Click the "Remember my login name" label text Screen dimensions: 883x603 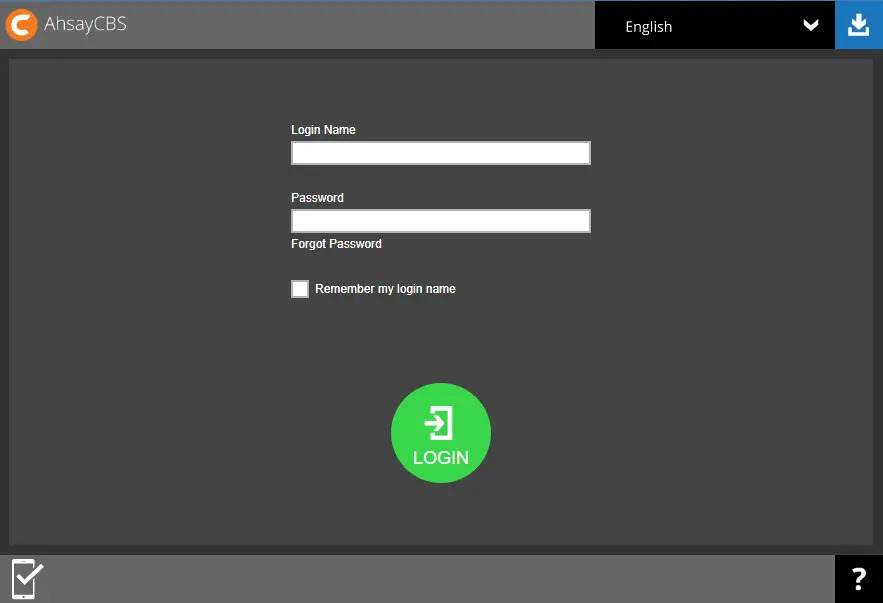click(385, 289)
